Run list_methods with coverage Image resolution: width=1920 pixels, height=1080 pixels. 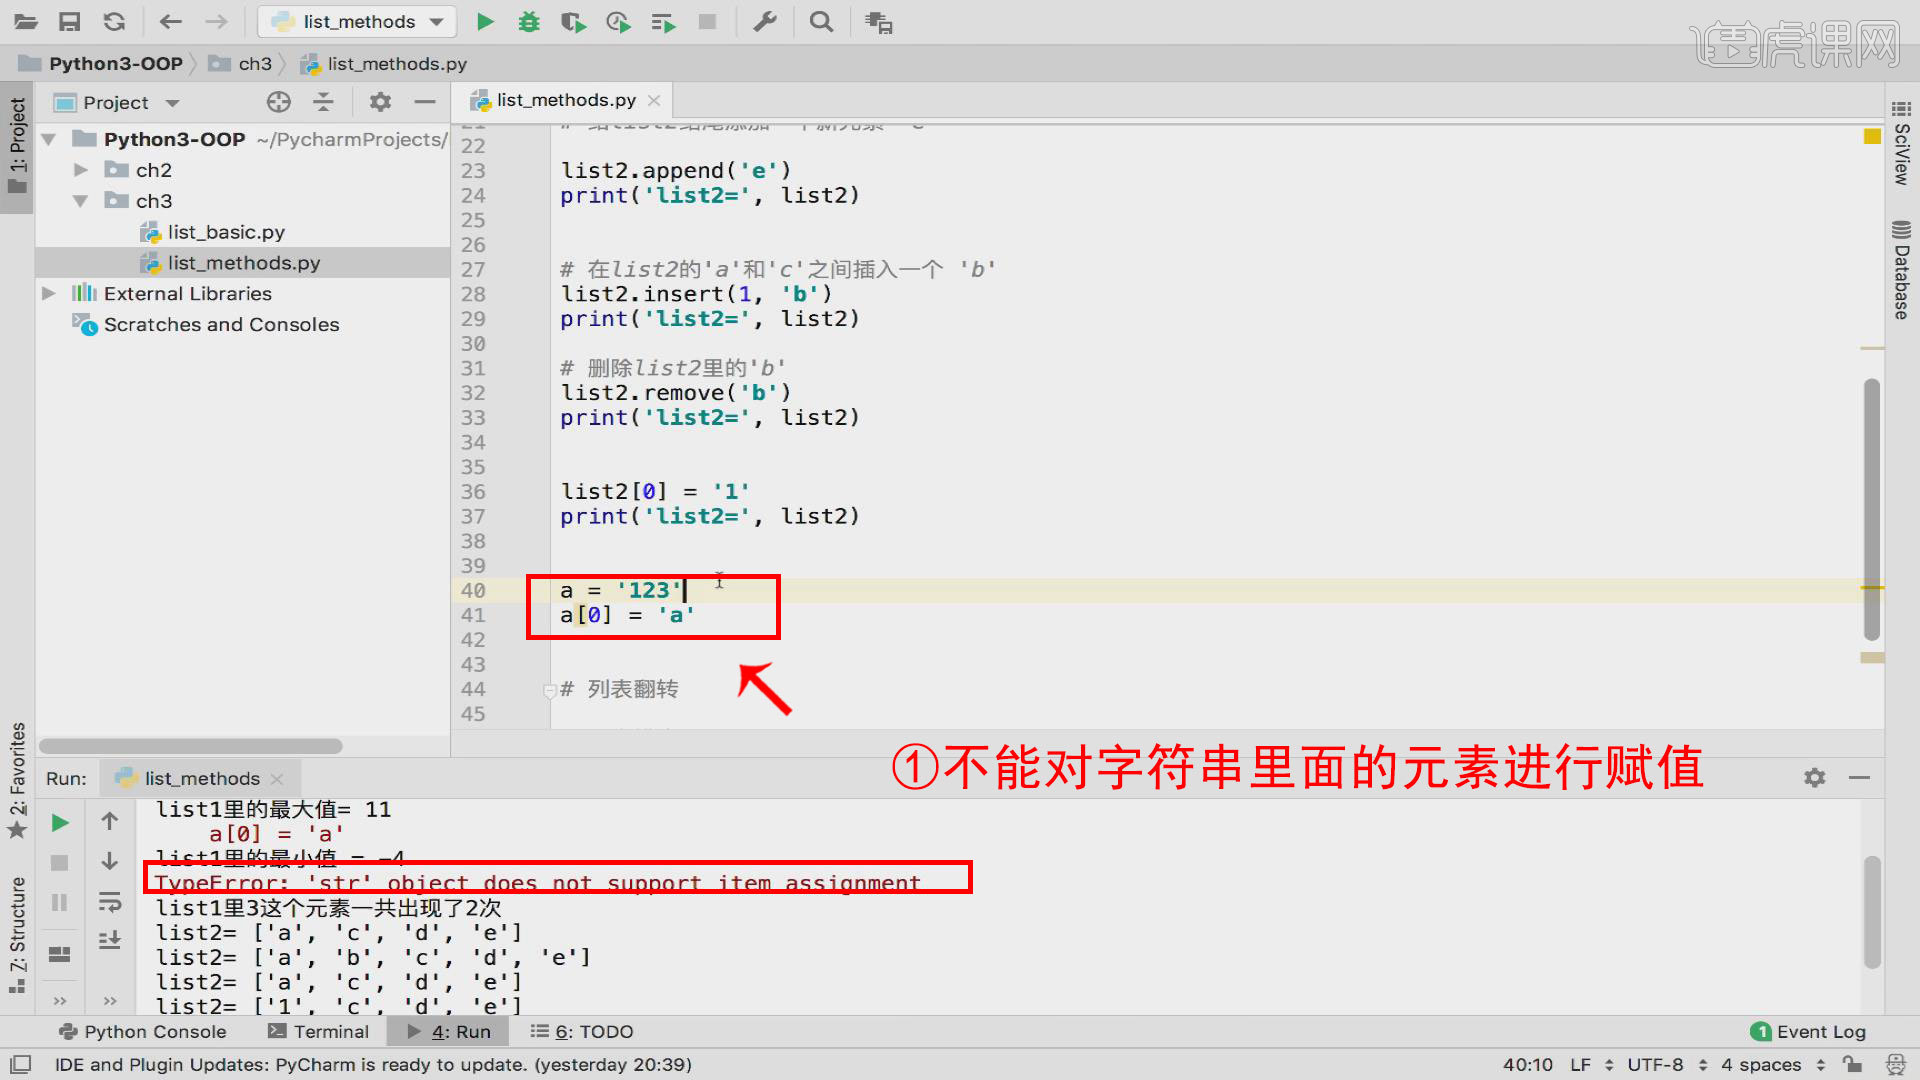click(x=573, y=21)
